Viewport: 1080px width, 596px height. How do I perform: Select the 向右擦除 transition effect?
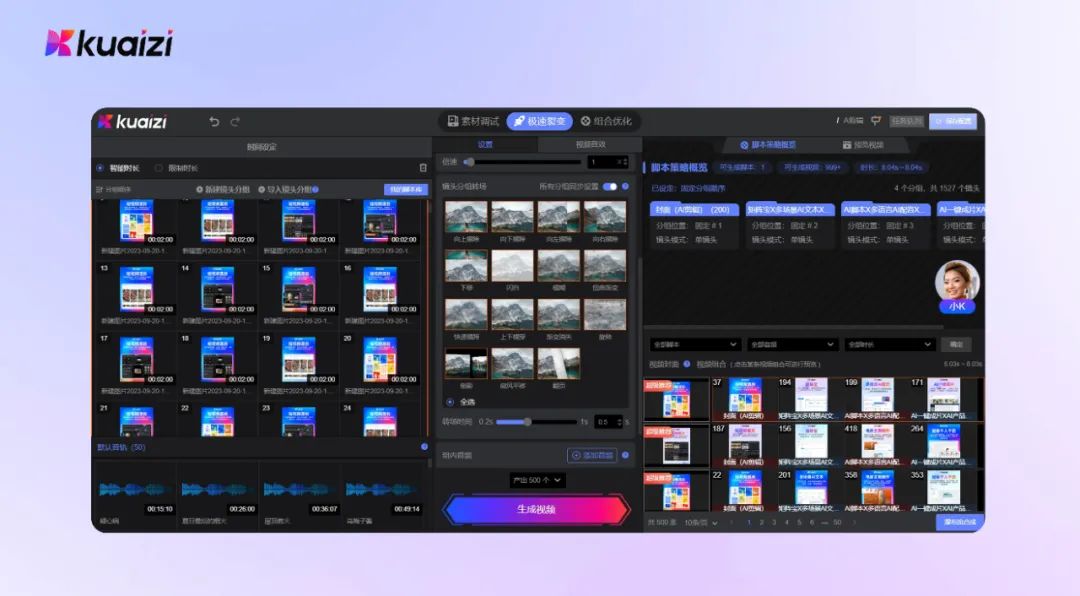(x=605, y=217)
